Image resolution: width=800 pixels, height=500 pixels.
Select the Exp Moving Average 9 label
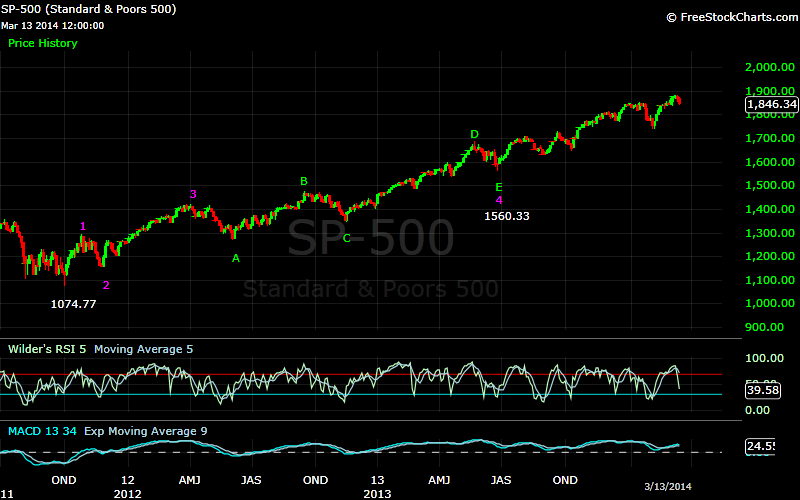coord(146,431)
